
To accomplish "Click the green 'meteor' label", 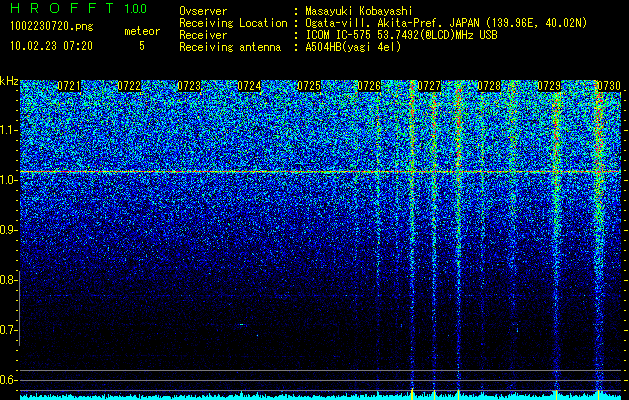I will click(142, 31).
